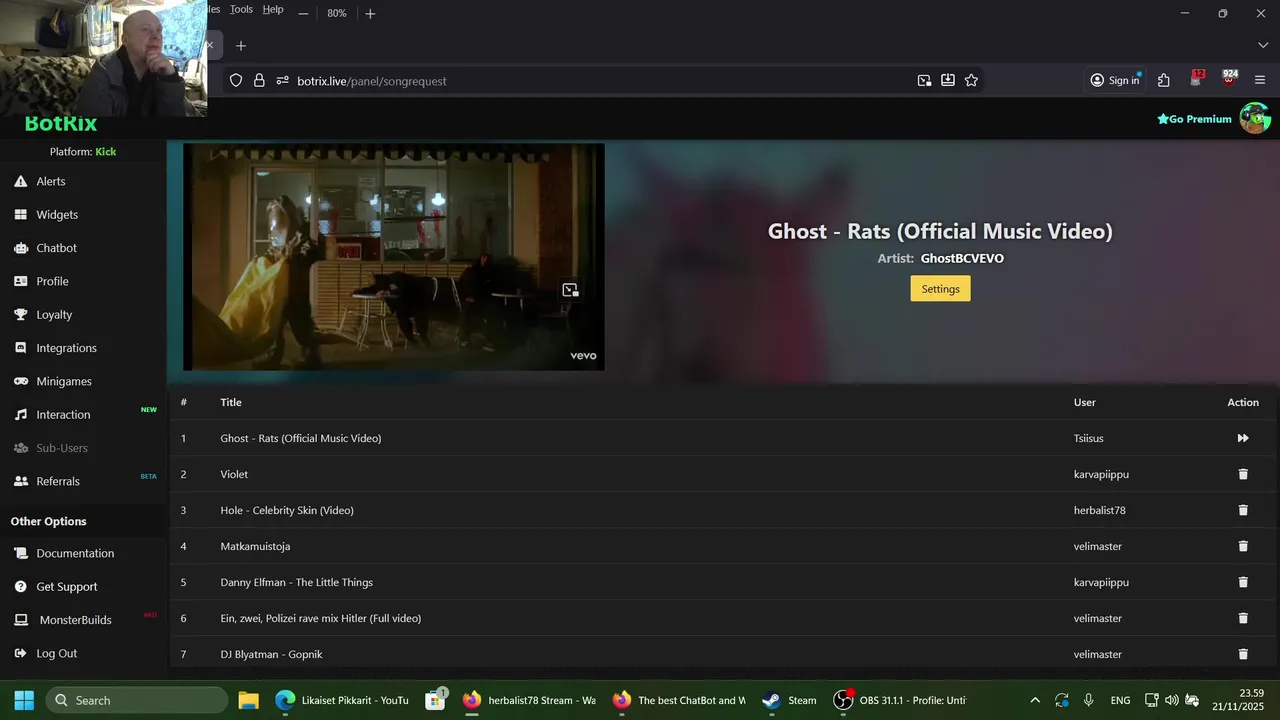This screenshot has height=720, width=1280.
Task: Click Go Premium link
Action: point(1194,119)
